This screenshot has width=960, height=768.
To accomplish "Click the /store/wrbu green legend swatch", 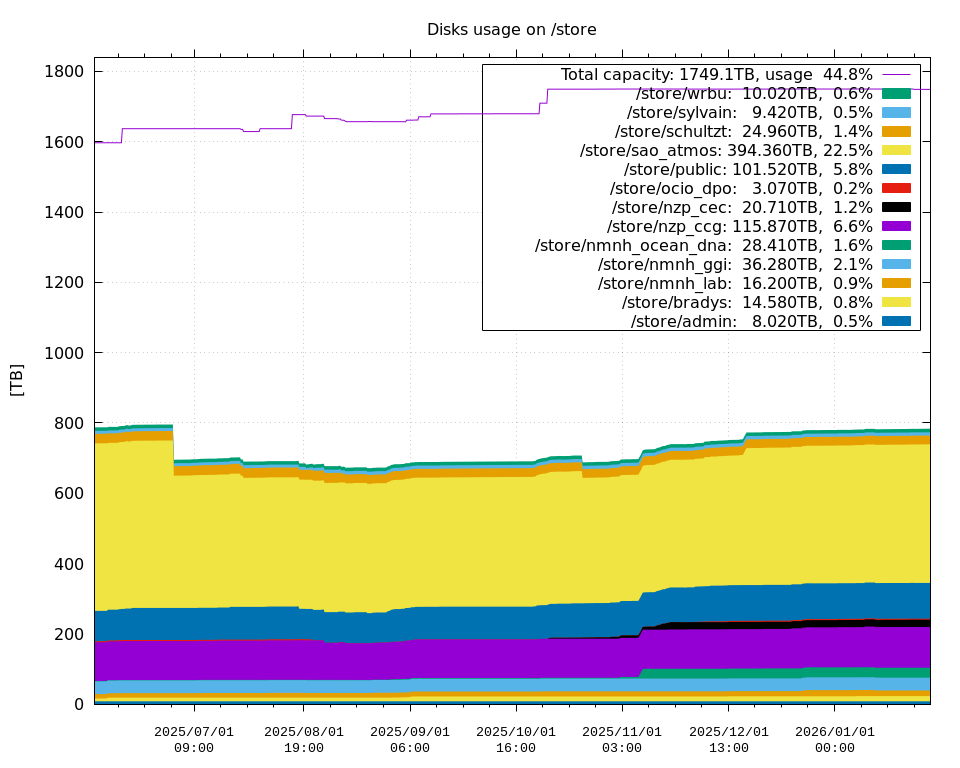I will tap(896, 93).
